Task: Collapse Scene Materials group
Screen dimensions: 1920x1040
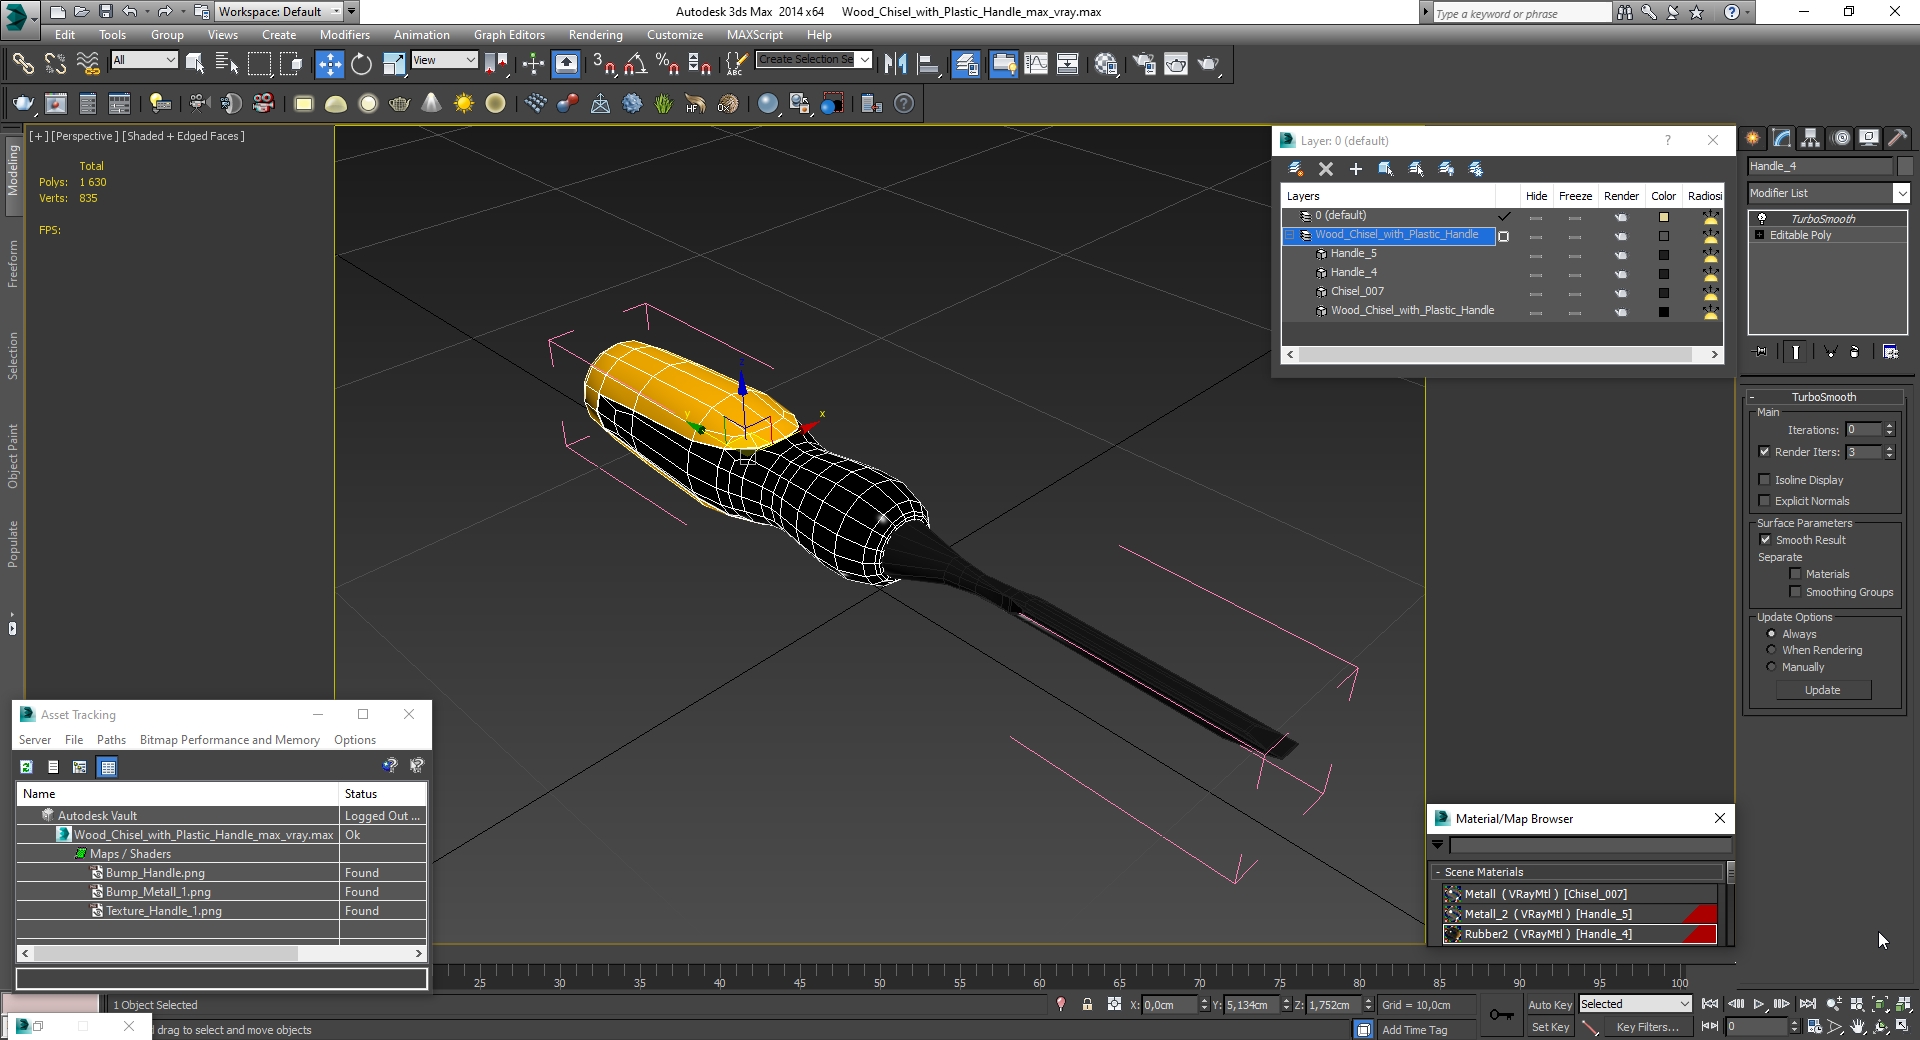Action: tap(1438, 872)
